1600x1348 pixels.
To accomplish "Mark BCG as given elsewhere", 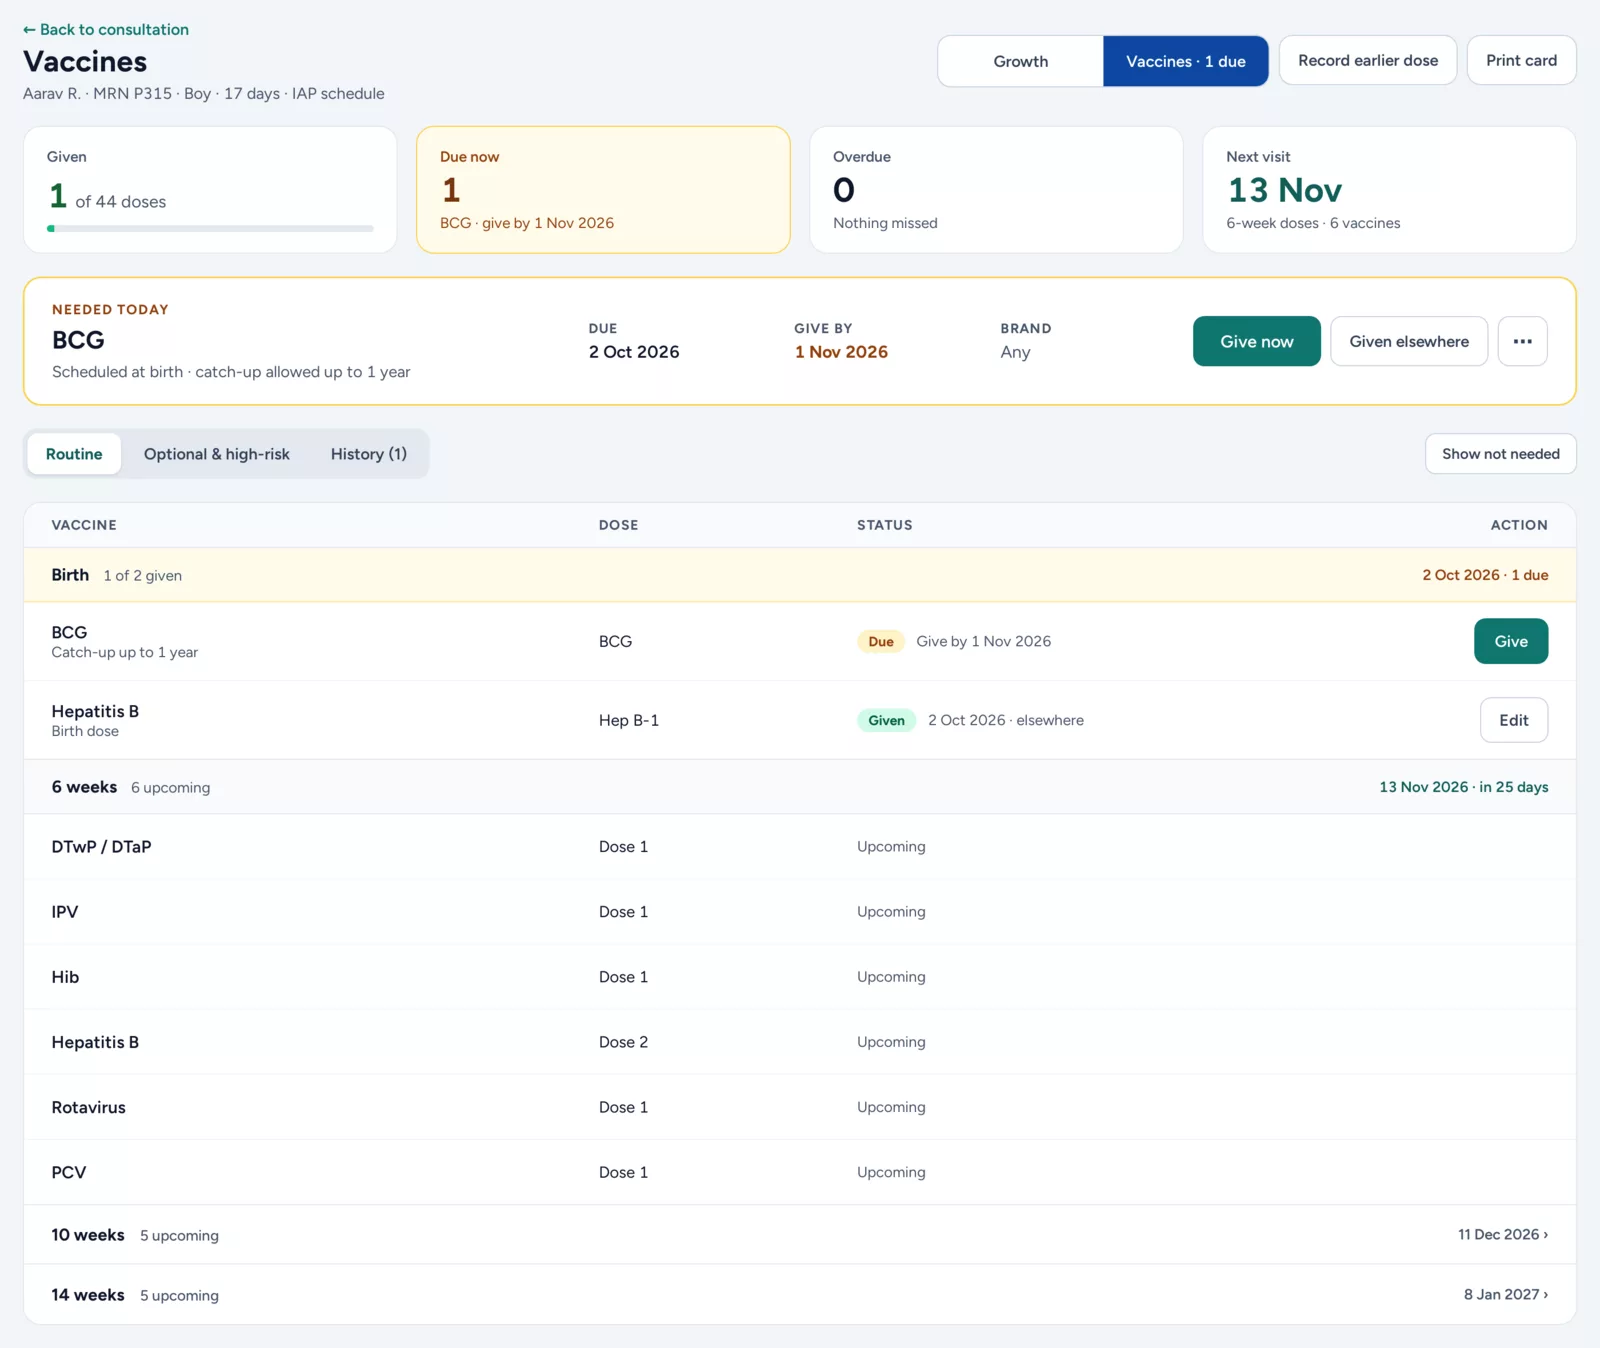I will (x=1408, y=341).
